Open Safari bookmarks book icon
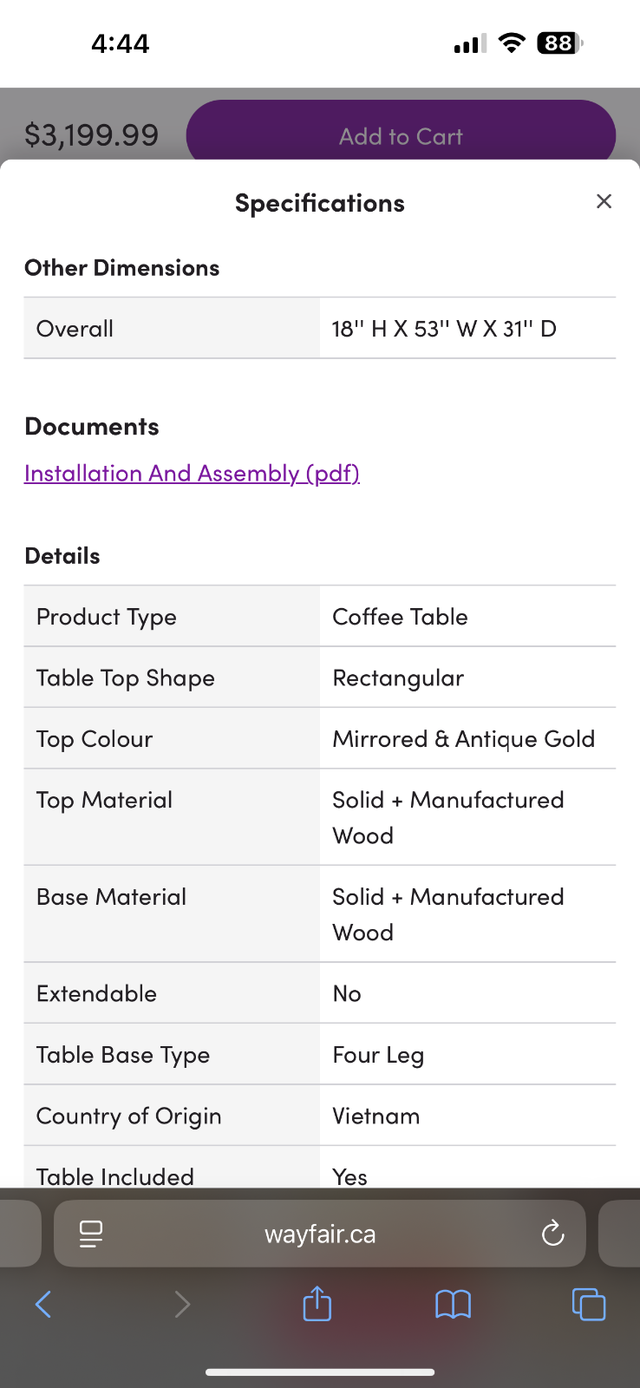 click(453, 1304)
